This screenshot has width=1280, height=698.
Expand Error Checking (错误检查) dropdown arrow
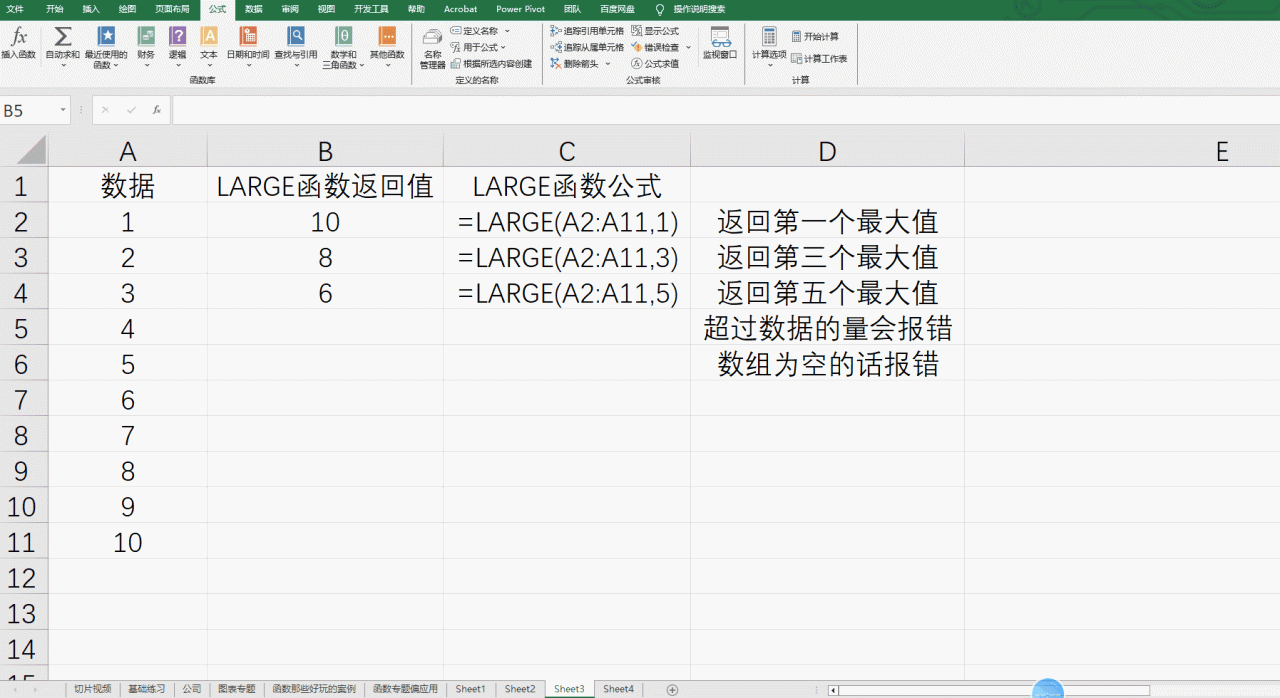pyautogui.click(x=688, y=47)
